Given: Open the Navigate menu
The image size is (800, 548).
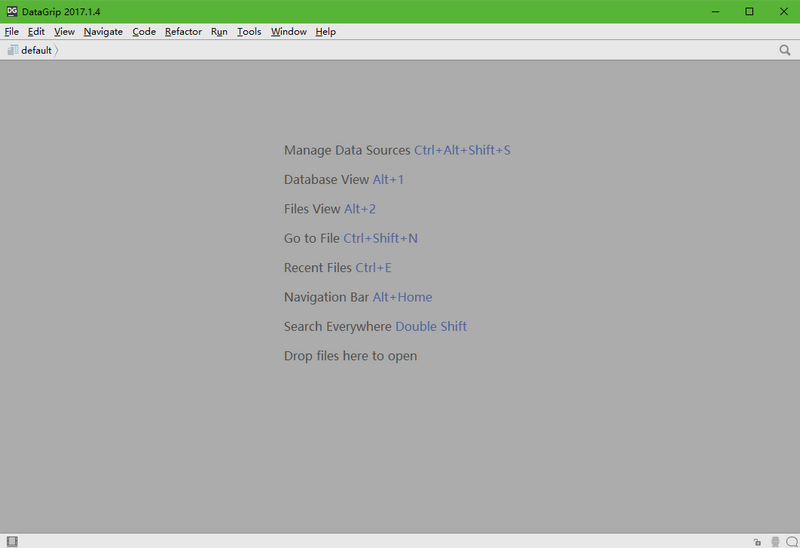Looking at the screenshot, I should click(103, 32).
